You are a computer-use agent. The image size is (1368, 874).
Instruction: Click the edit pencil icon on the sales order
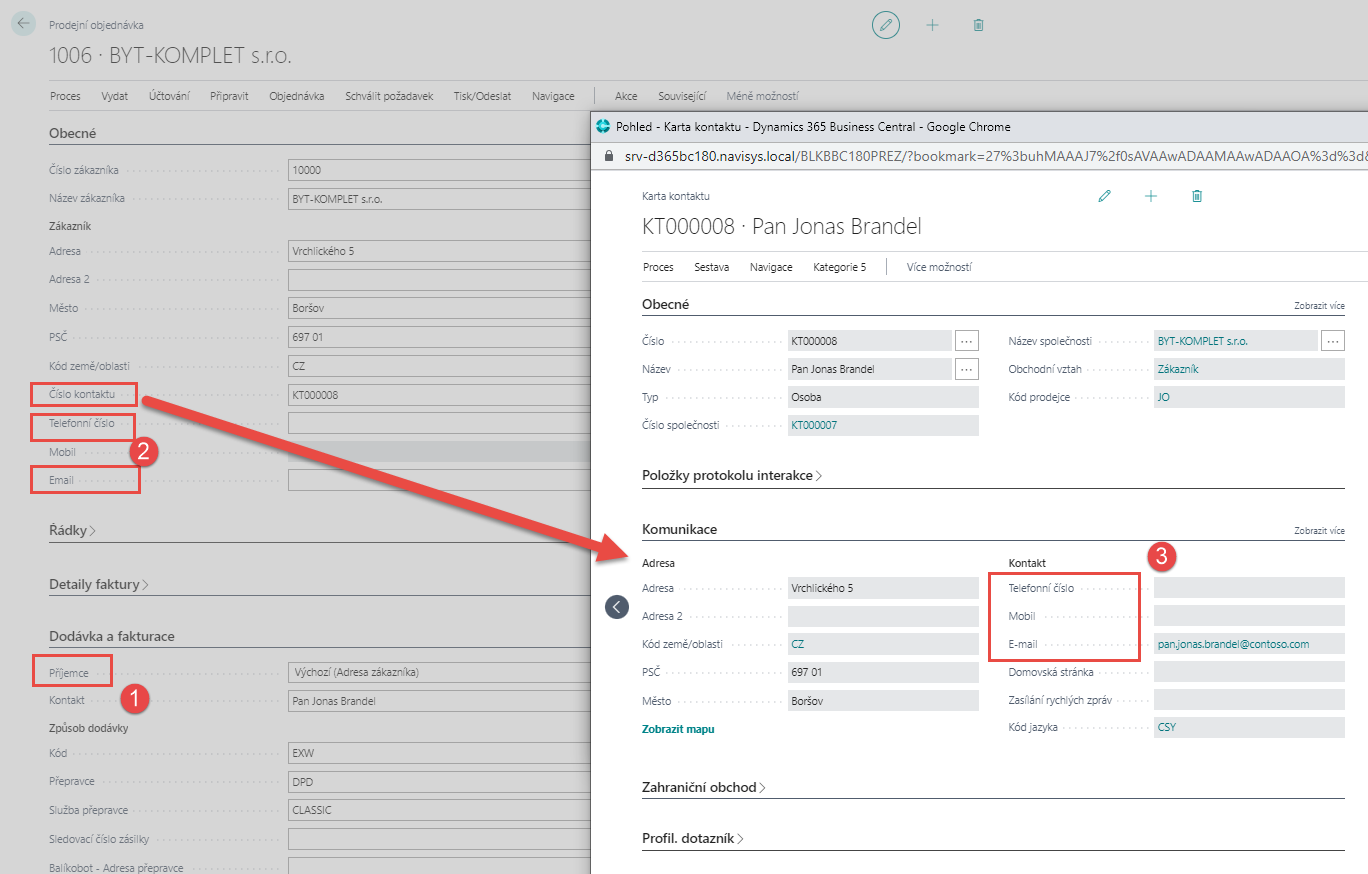[885, 25]
